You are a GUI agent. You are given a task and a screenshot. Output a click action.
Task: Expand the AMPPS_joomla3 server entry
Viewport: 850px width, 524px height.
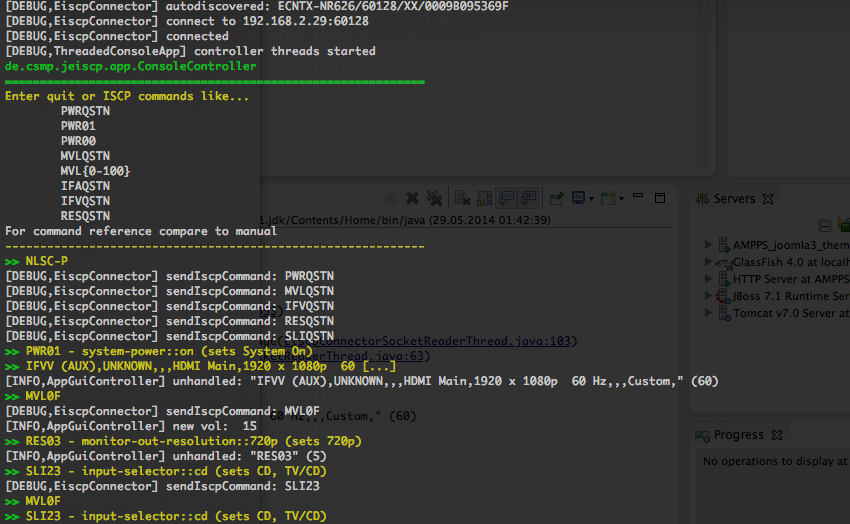tap(708, 244)
